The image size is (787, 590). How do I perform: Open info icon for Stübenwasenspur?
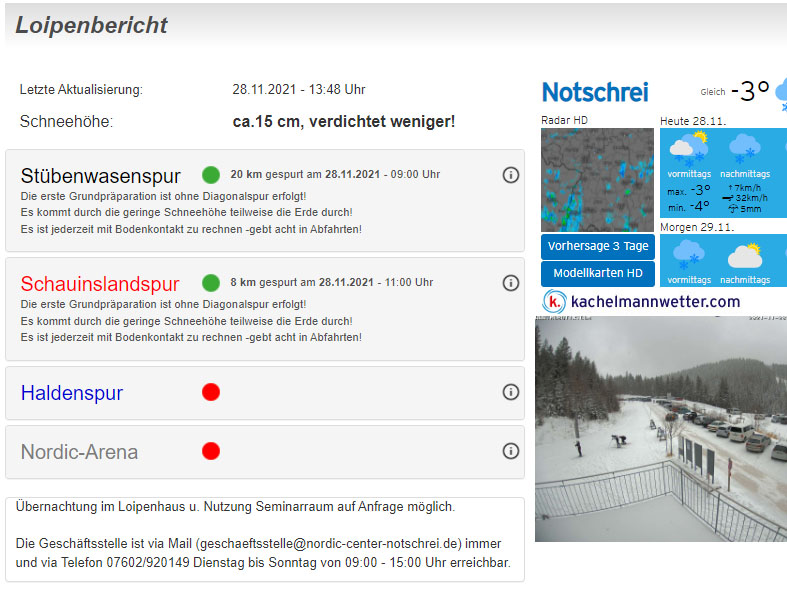click(x=510, y=175)
